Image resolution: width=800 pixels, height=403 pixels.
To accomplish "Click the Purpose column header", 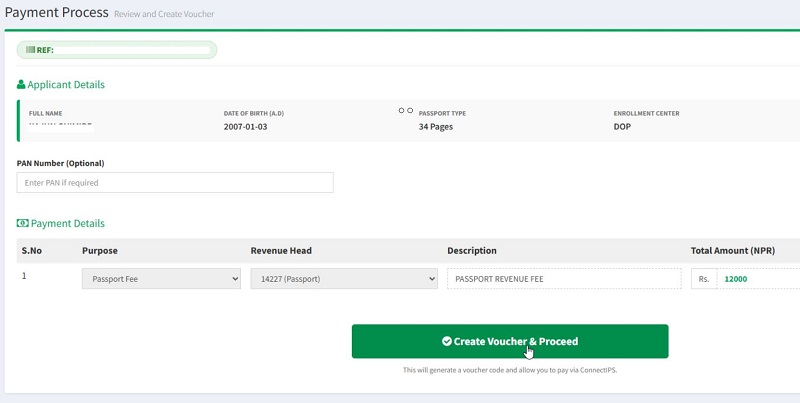I will [100, 250].
